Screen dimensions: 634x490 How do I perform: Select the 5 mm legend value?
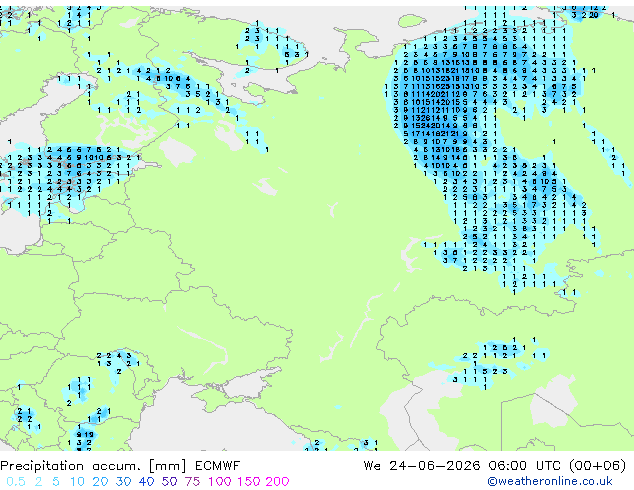pyautogui.click(x=56, y=482)
